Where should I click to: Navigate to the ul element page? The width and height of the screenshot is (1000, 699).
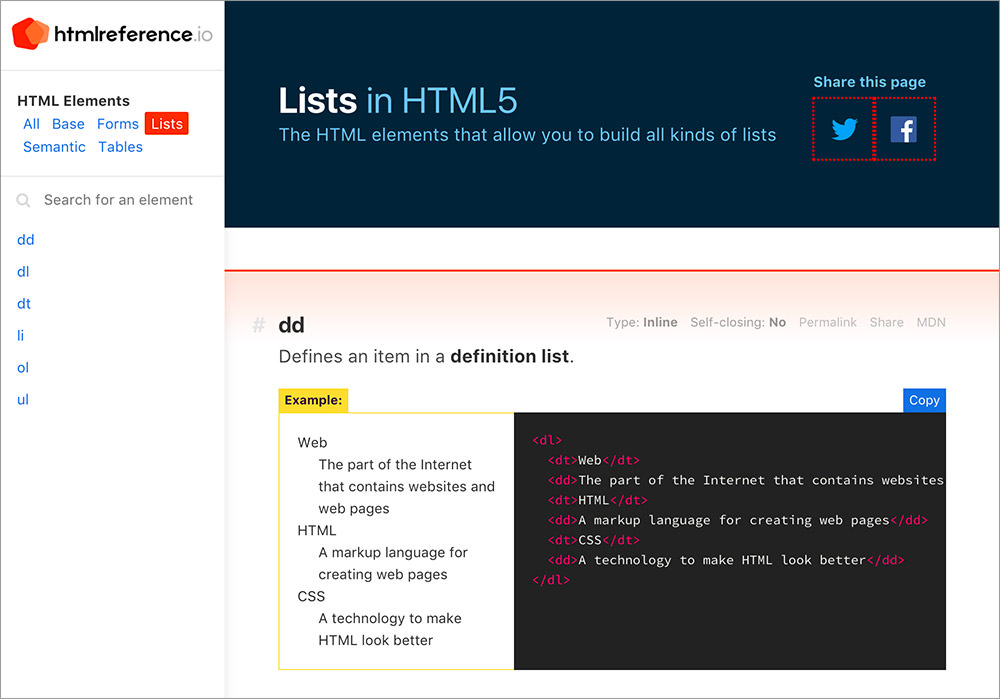click(23, 399)
